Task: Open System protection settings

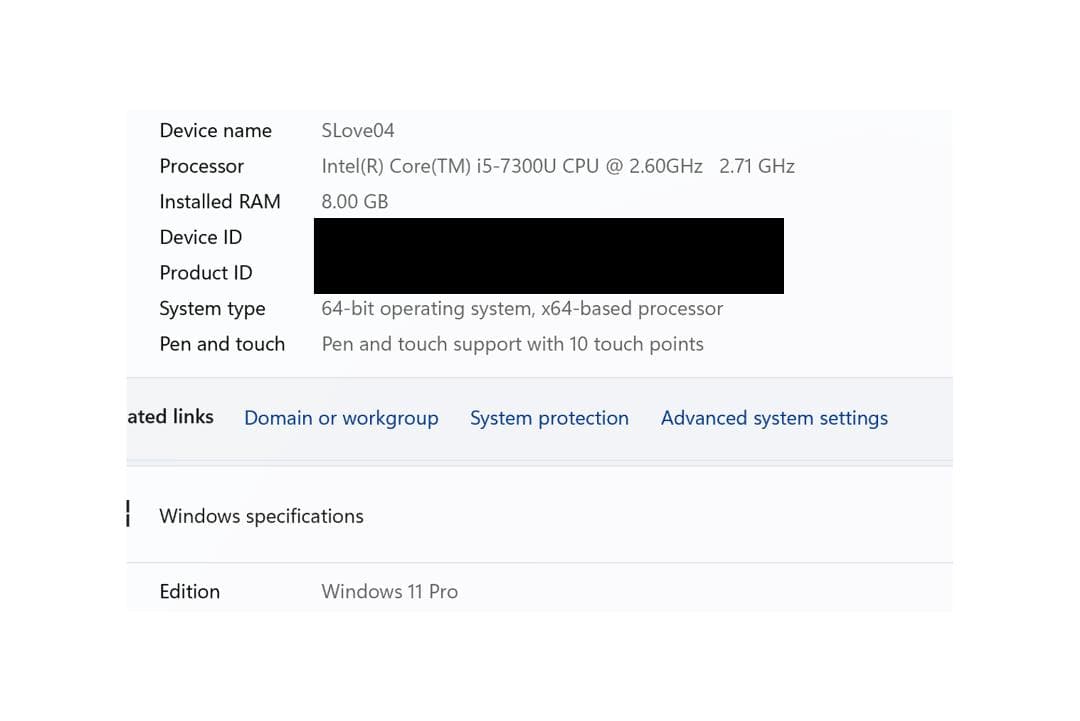Action: [x=549, y=418]
